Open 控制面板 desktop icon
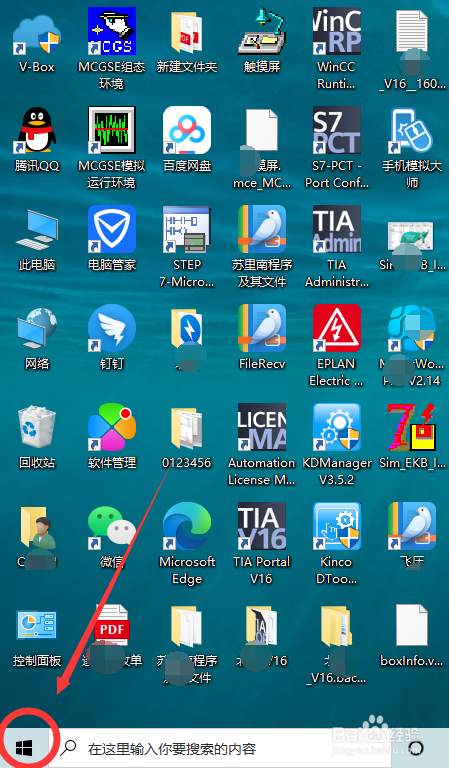Viewport: 449px width, 768px height. [x=36, y=625]
